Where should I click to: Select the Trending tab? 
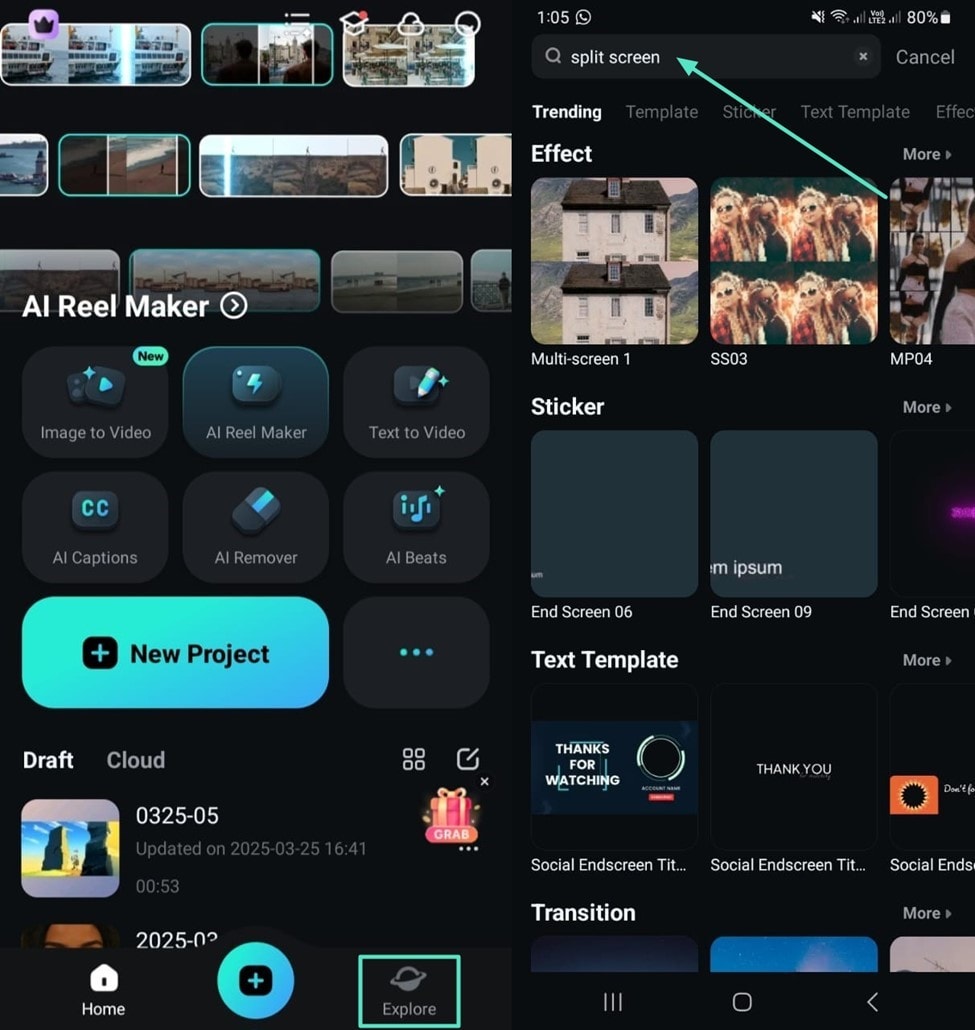click(x=567, y=112)
